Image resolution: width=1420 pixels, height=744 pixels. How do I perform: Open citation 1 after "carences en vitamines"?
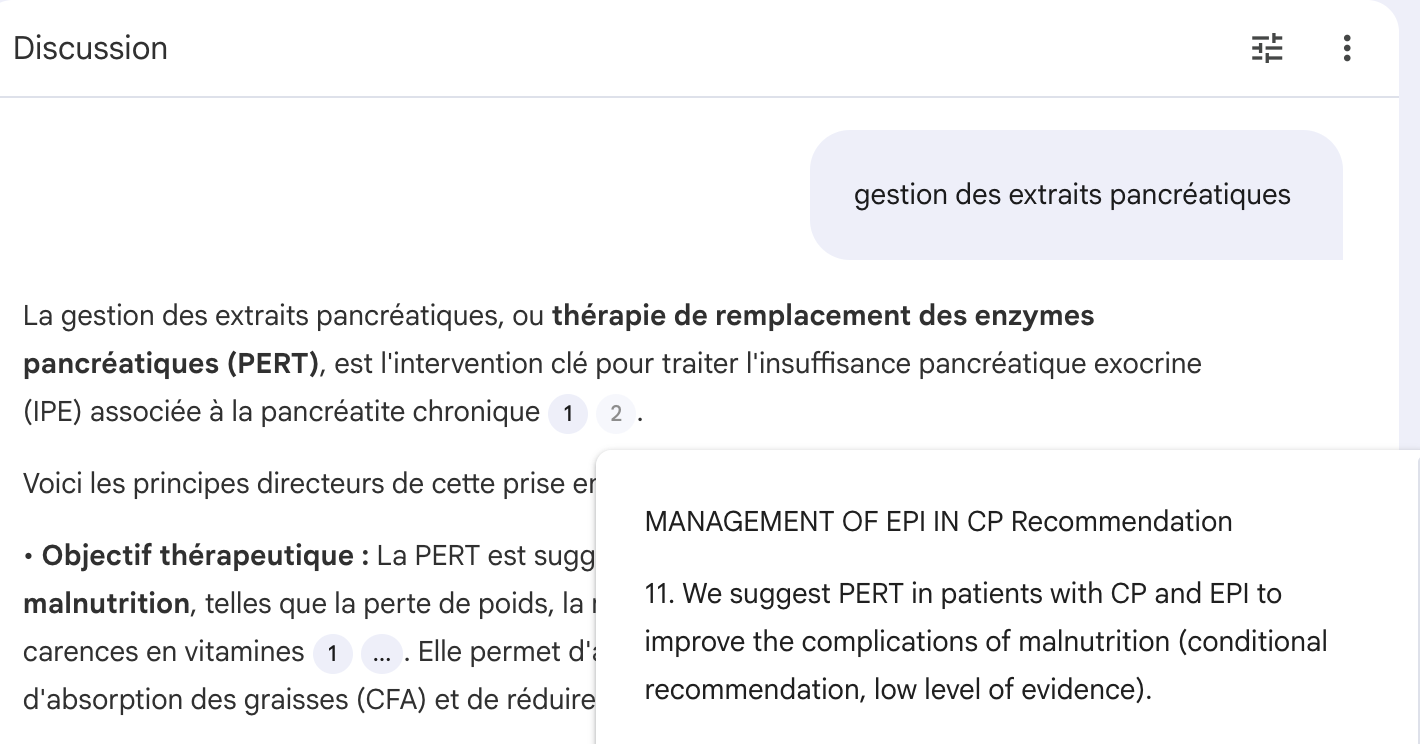[333, 653]
